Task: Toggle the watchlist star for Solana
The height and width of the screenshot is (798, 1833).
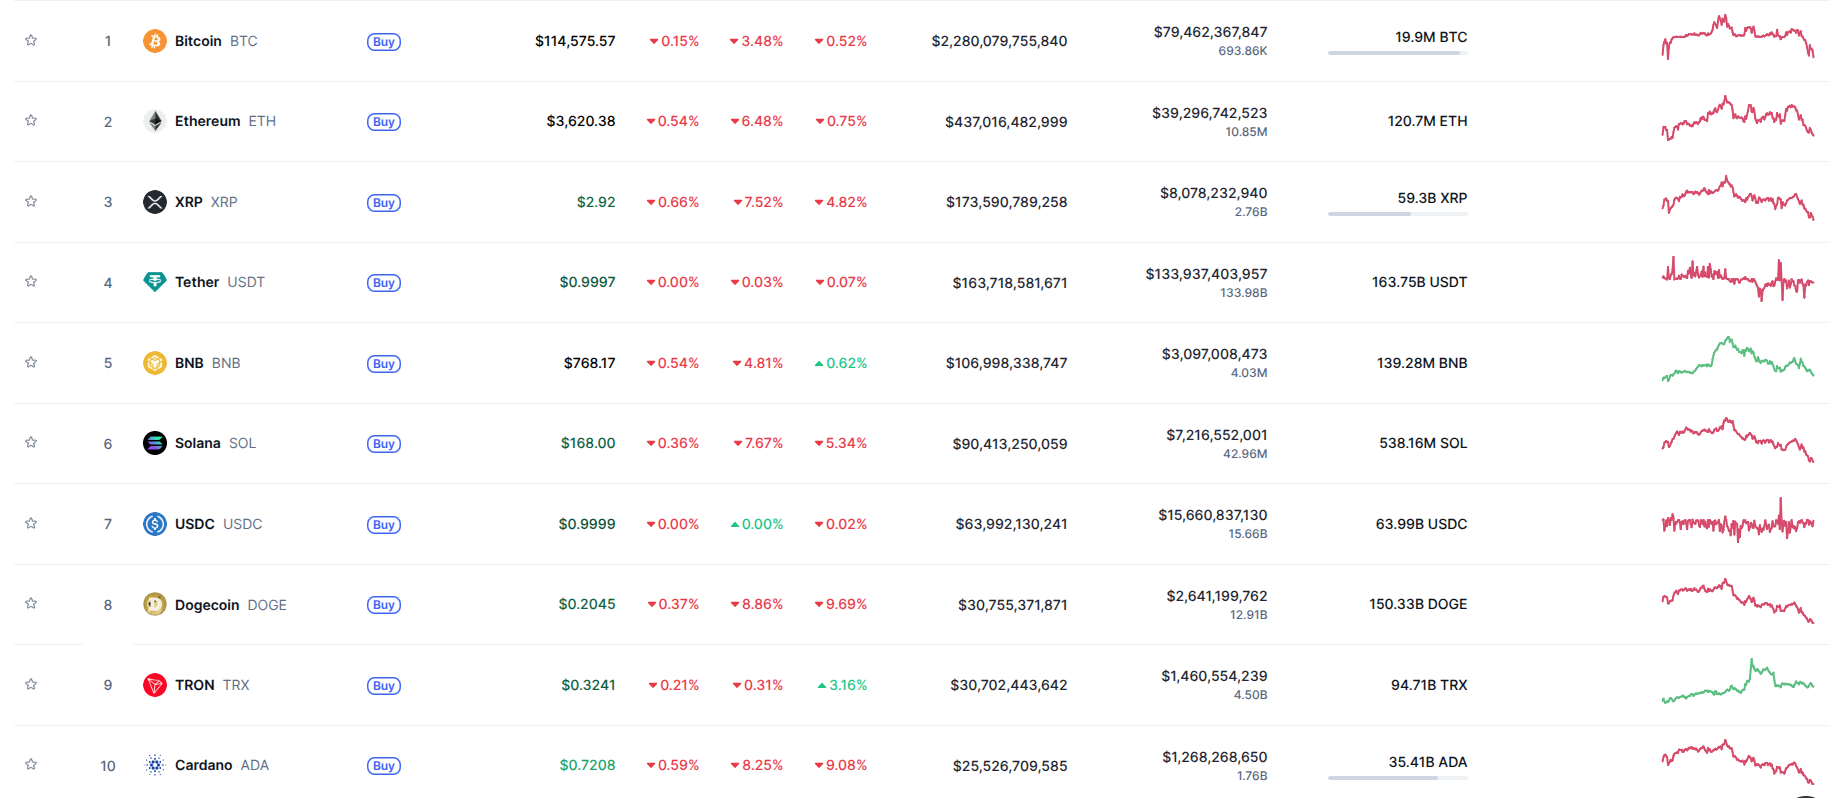Action: click(31, 443)
